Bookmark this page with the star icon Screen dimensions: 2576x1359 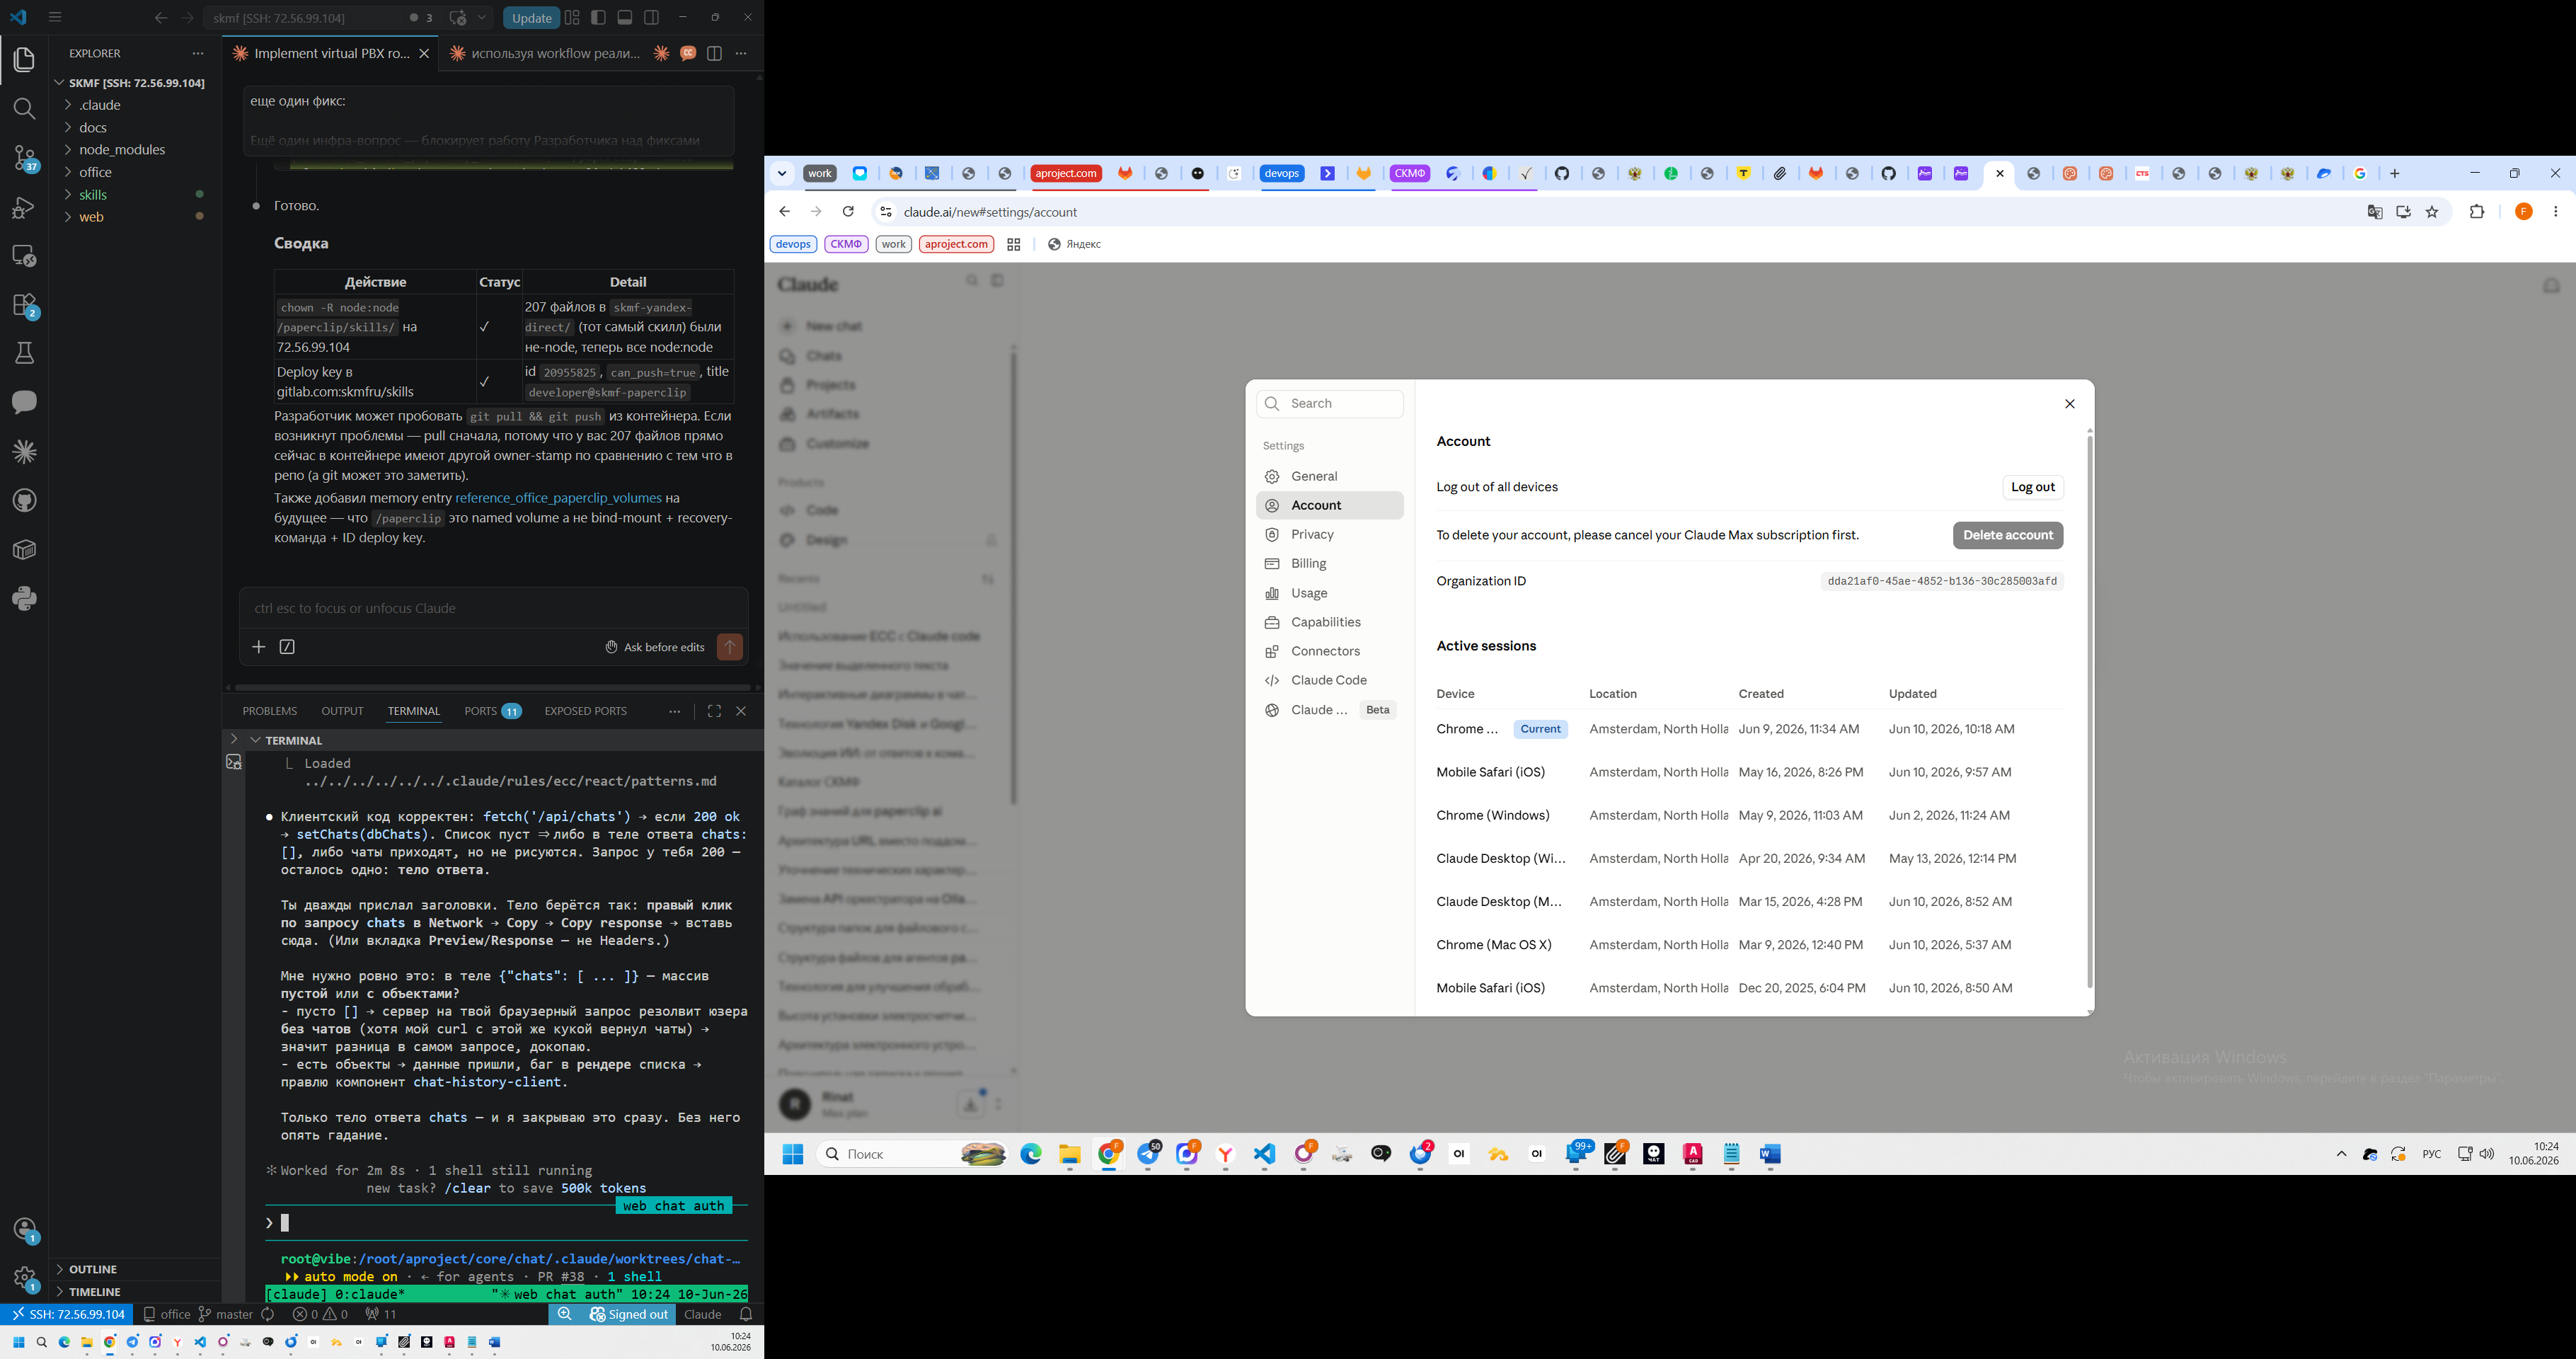[x=2432, y=212]
